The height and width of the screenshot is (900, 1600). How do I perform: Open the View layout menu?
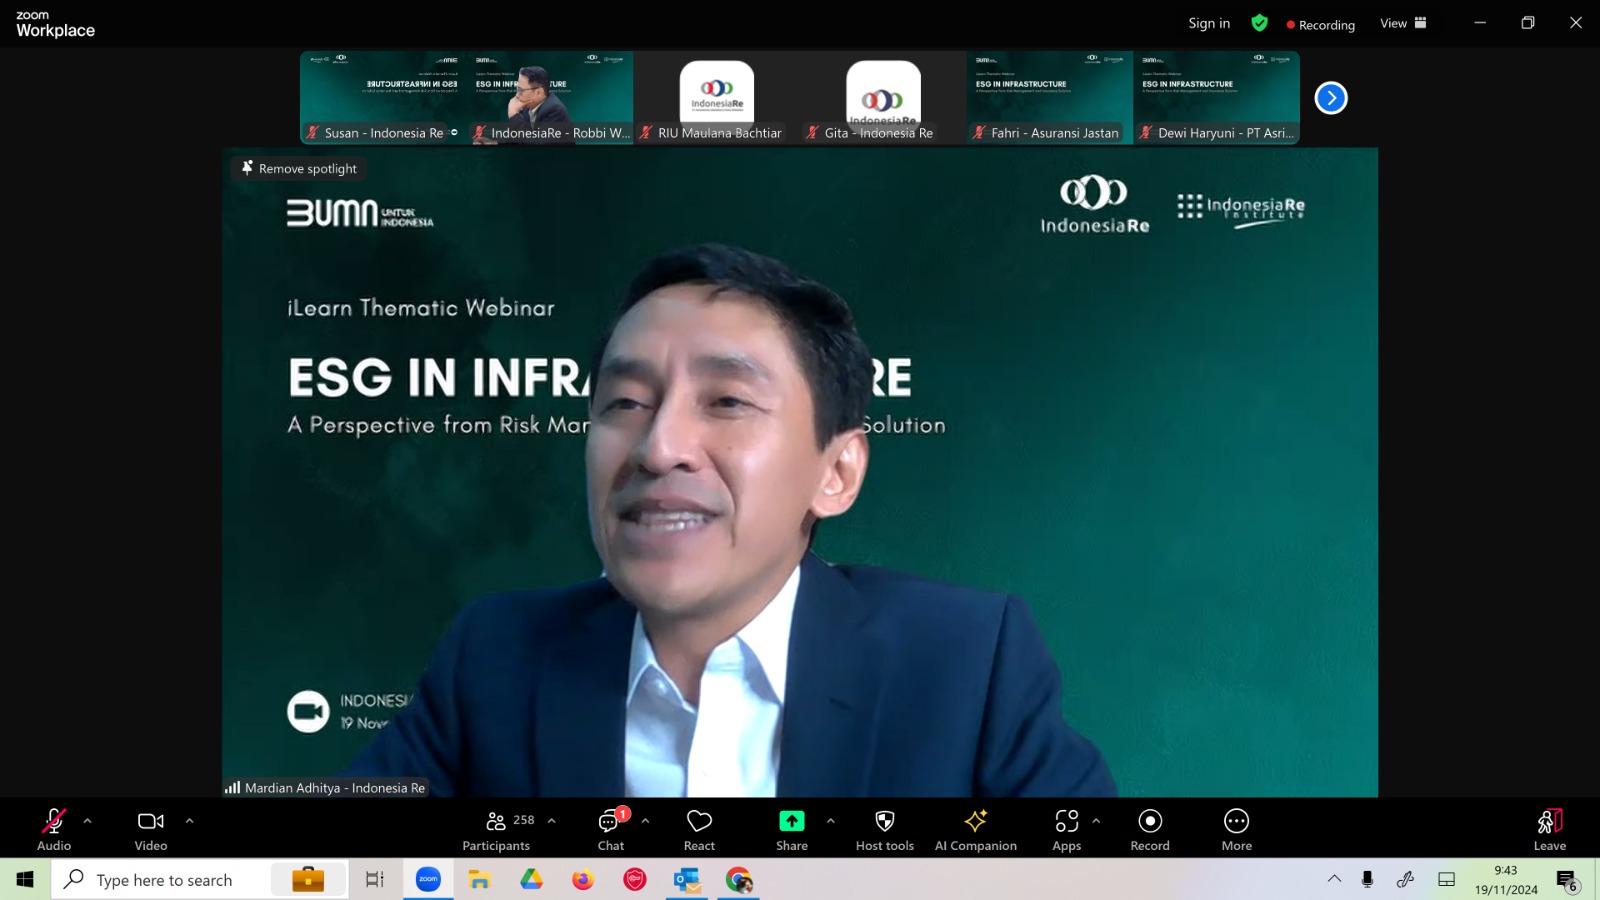pos(1403,23)
